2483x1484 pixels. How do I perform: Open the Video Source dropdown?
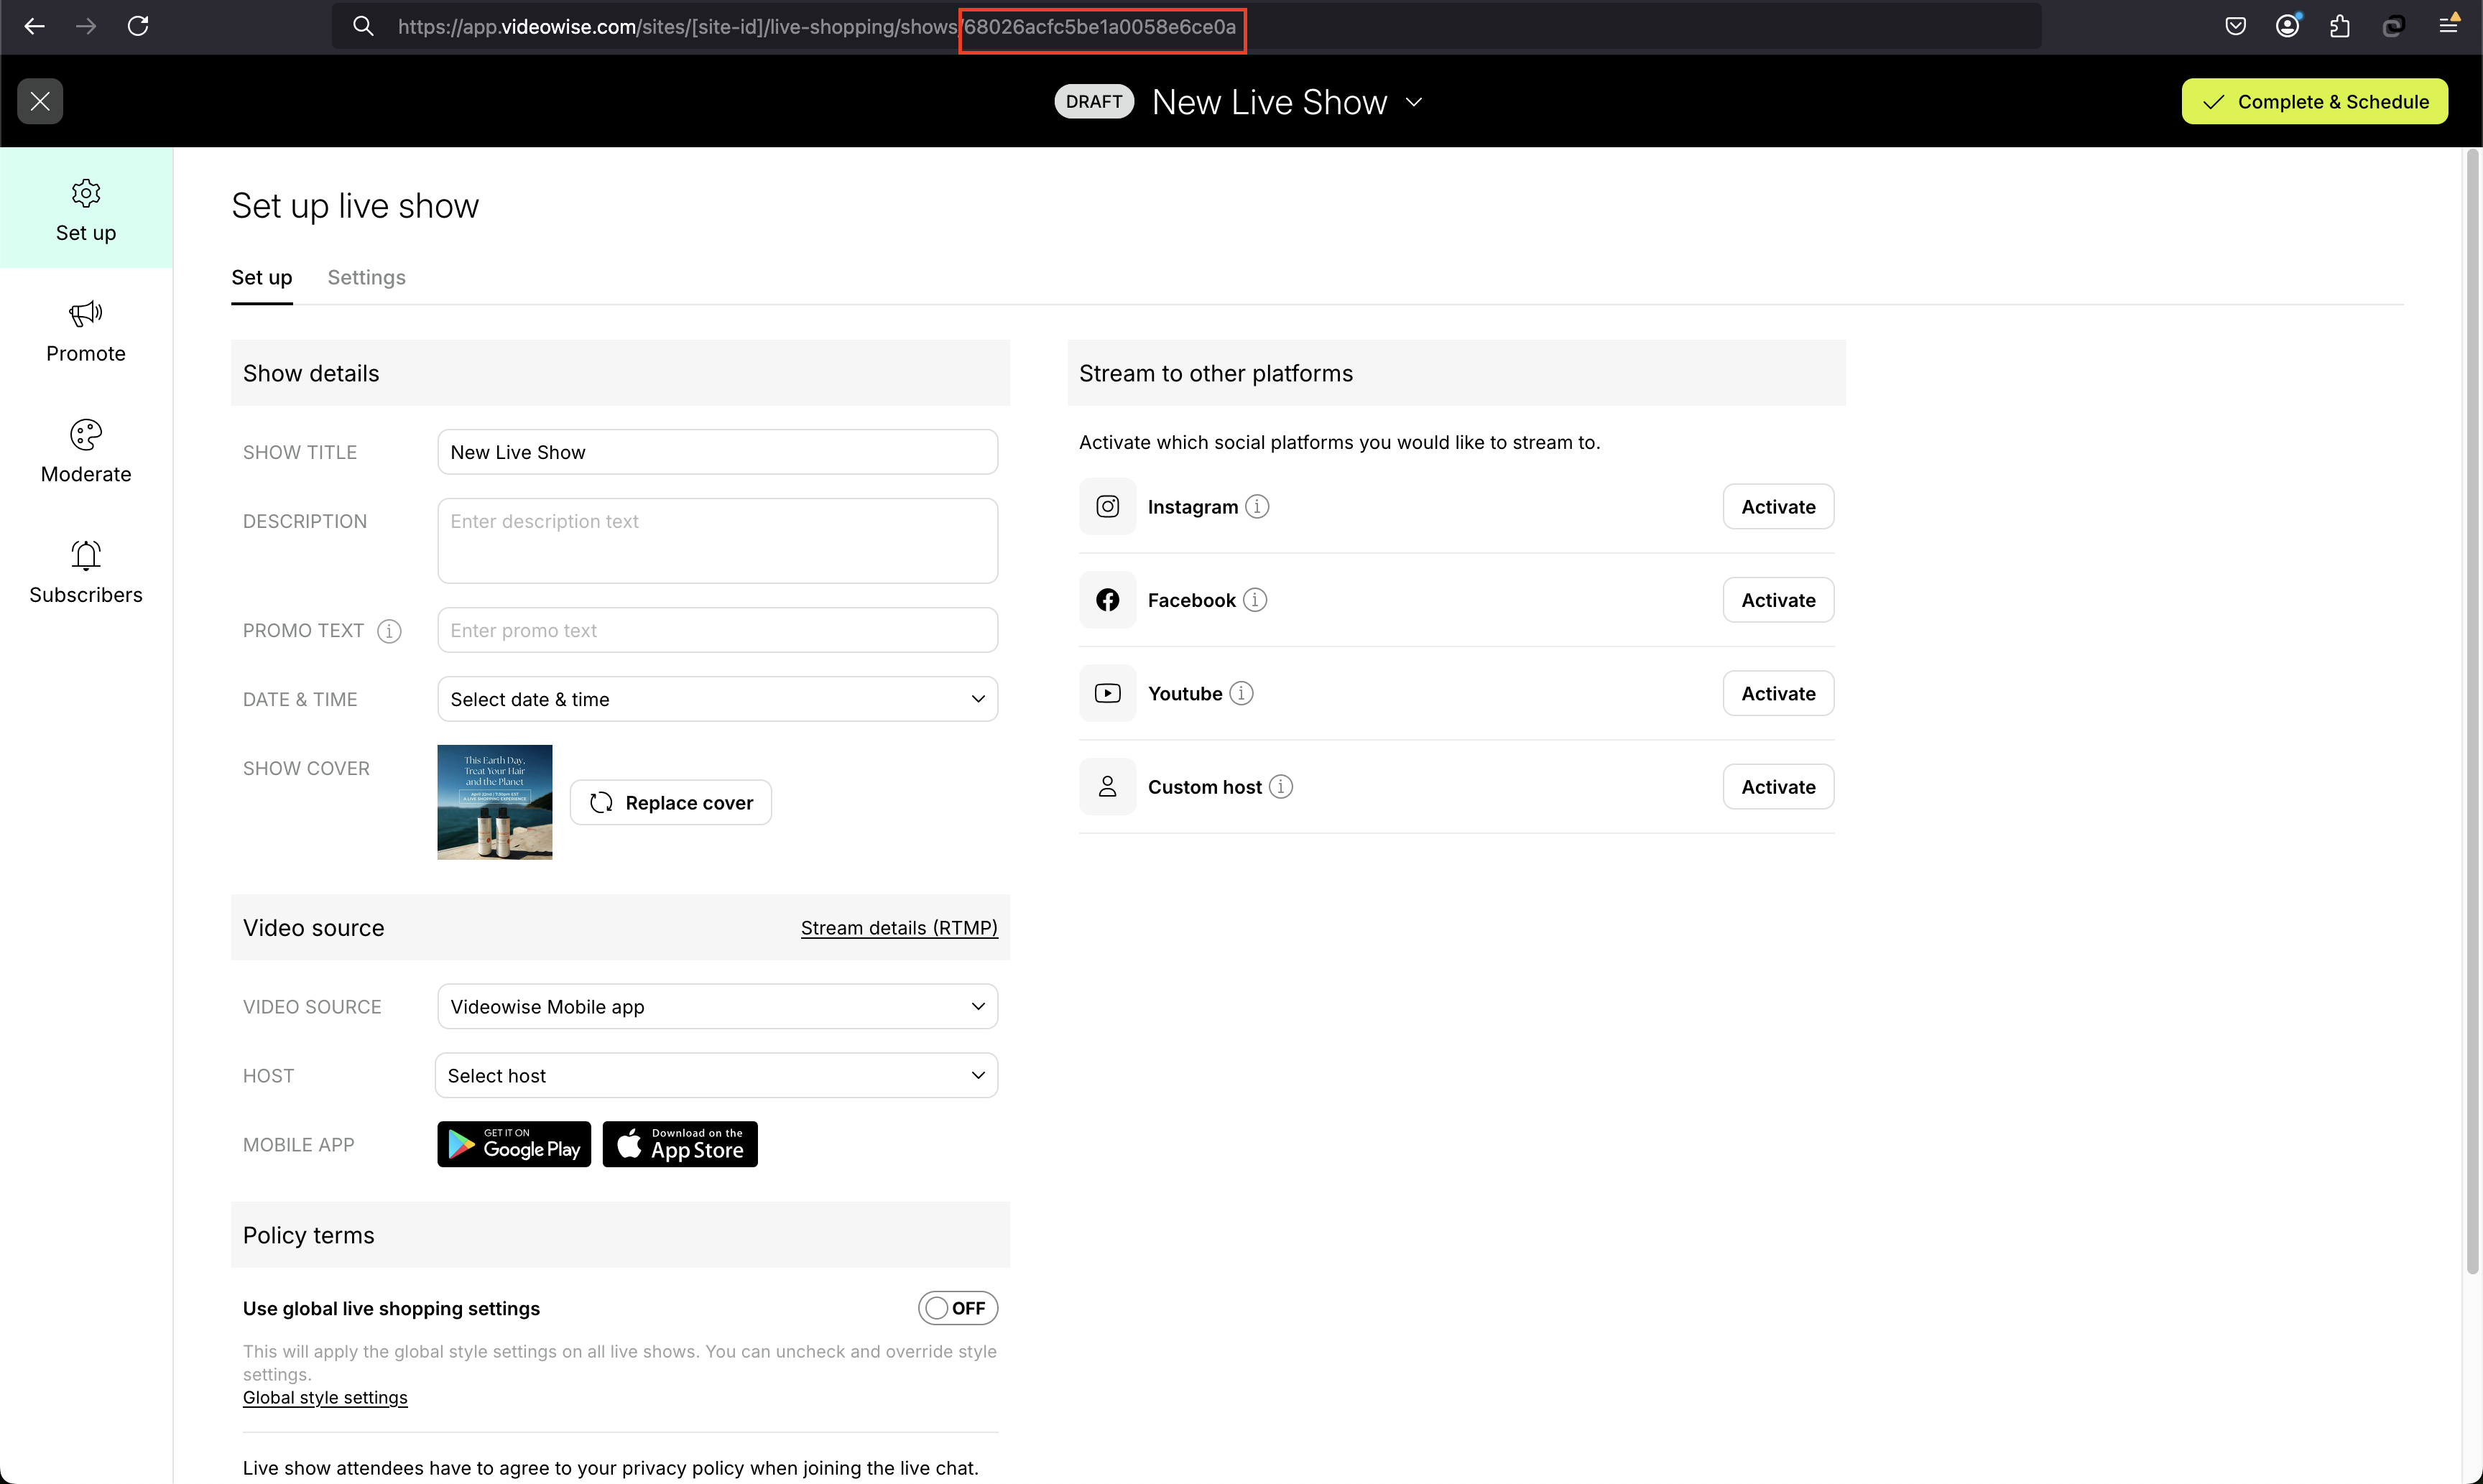pos(717,1006)
